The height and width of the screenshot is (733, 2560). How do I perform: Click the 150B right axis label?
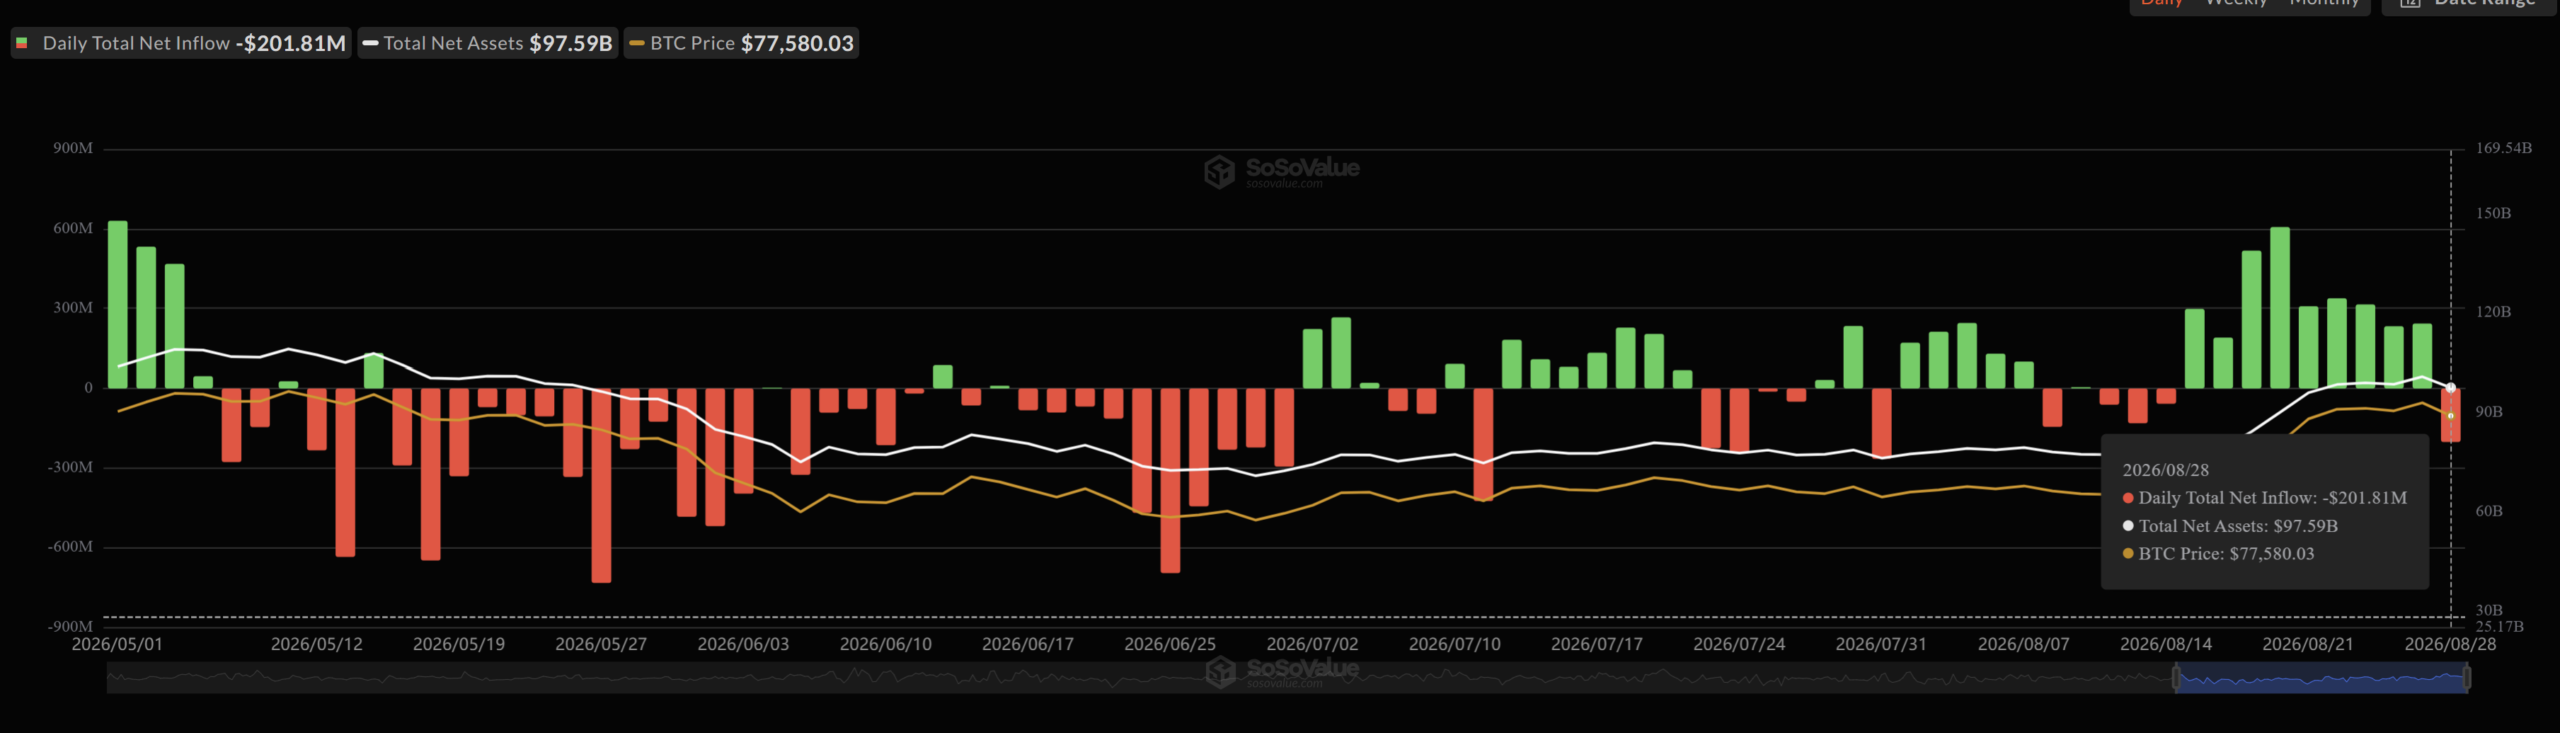click(2493, 213)
